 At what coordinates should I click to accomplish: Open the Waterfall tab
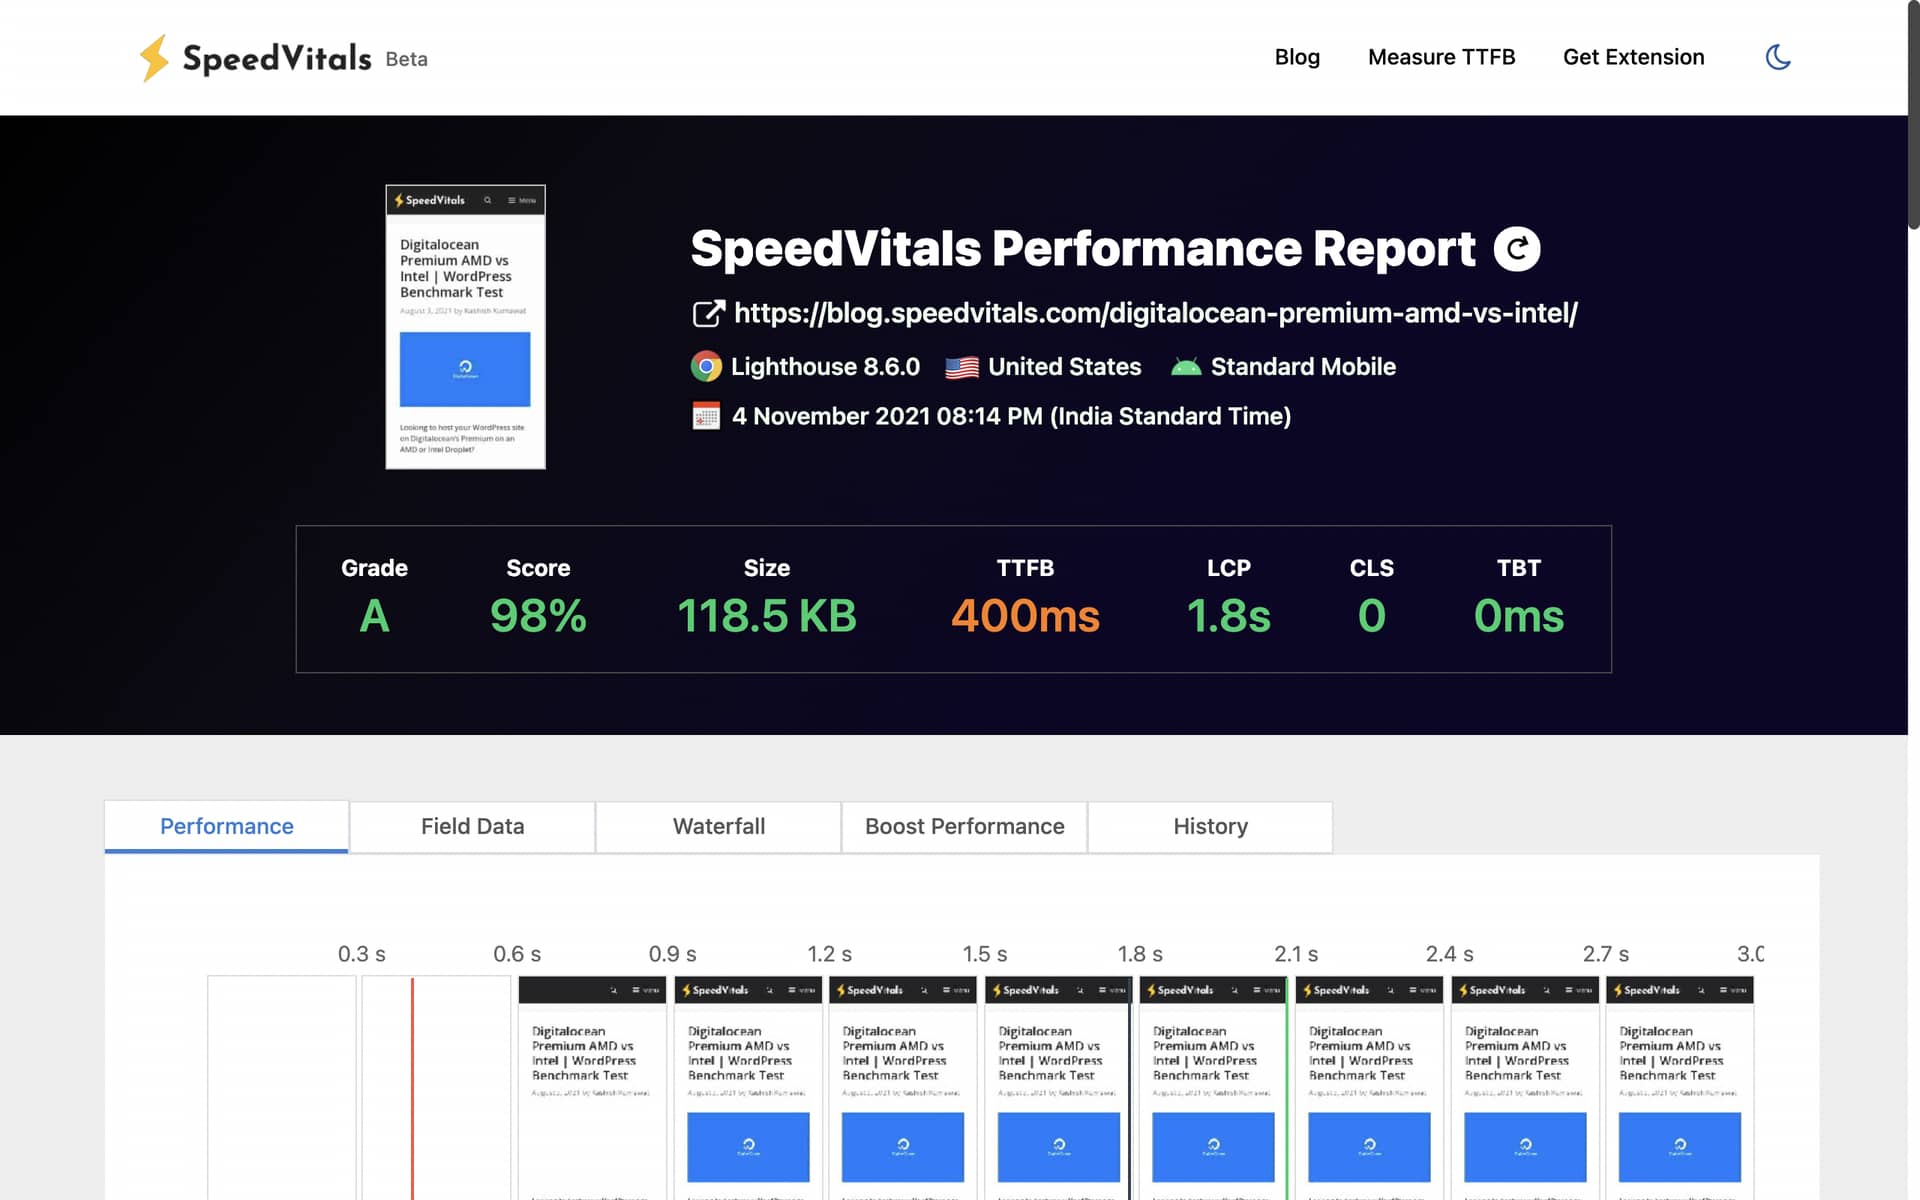click(x=718, y=826)
